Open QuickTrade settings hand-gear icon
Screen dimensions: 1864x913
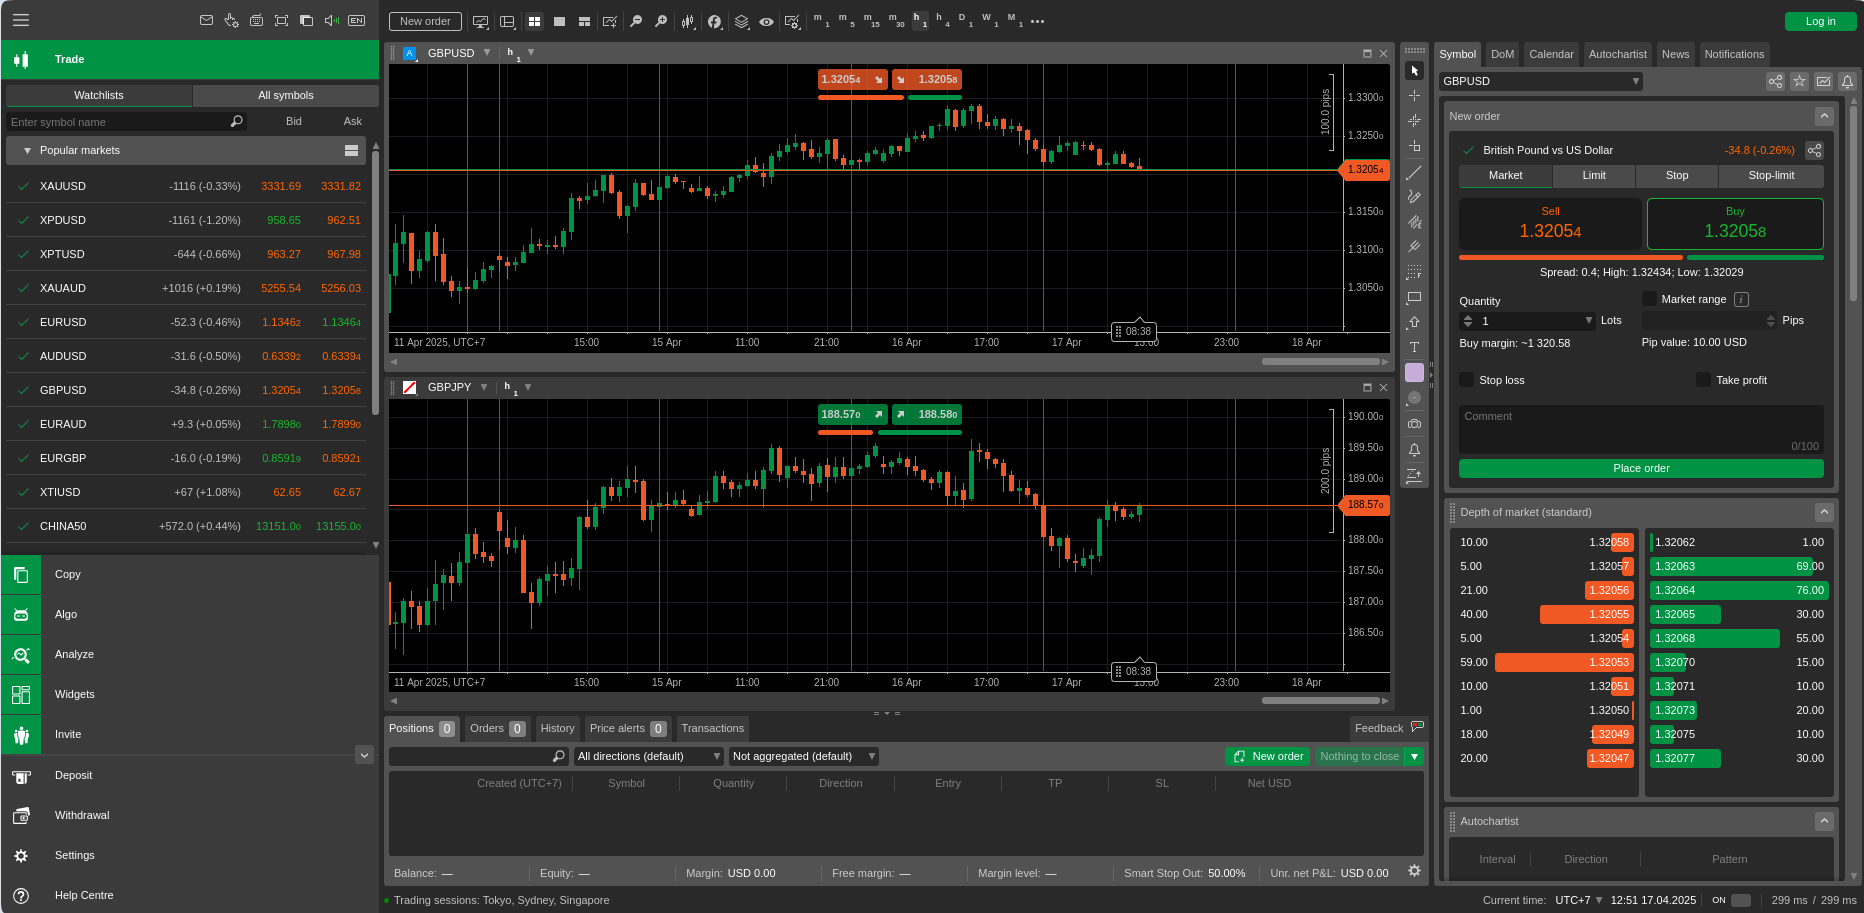pyautogui.click(x=231, y=20)
